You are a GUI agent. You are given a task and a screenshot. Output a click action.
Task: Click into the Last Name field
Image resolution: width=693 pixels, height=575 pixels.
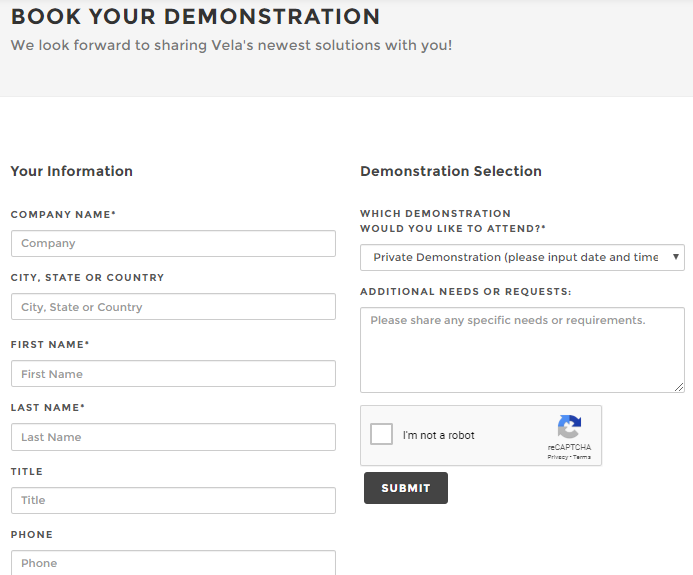[x=173, y=437]
